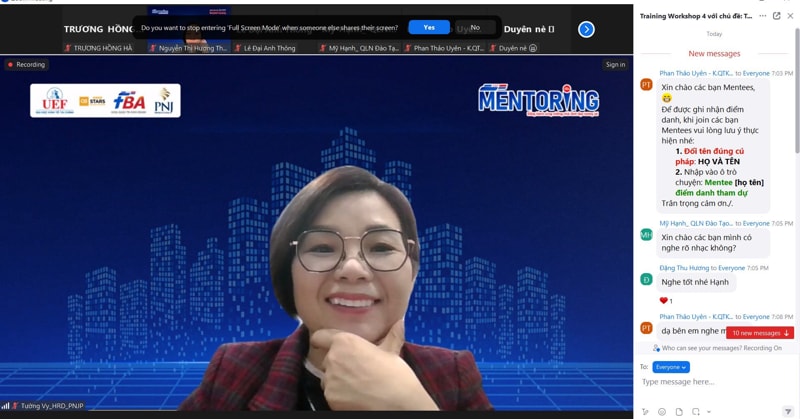Image resolution: width=800 pixels, height=419 pixels.
Task: Expand screenshot options arrow in chat toolbar
Action: [709, 411]
